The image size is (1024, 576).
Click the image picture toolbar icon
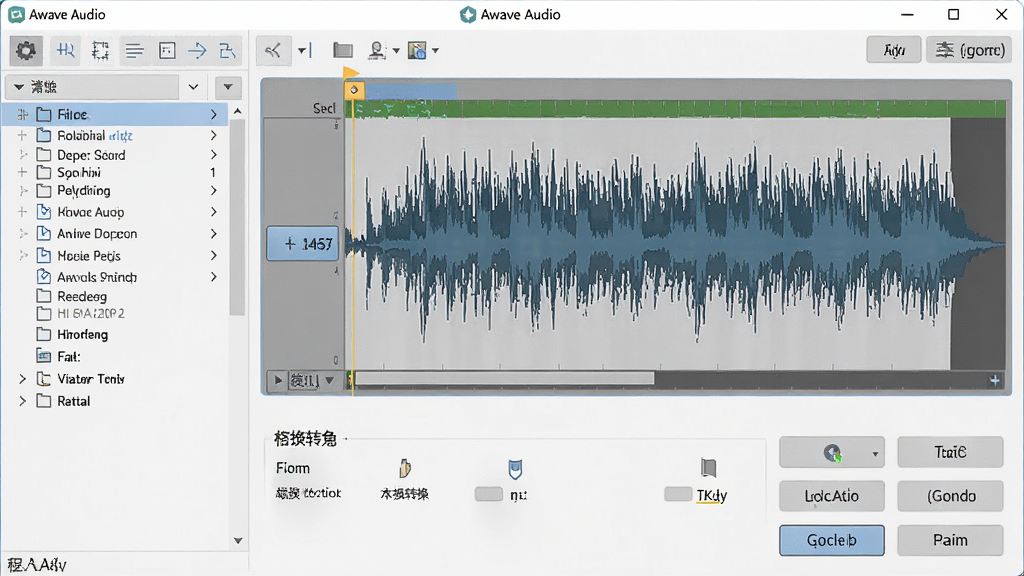pos(416,50)
